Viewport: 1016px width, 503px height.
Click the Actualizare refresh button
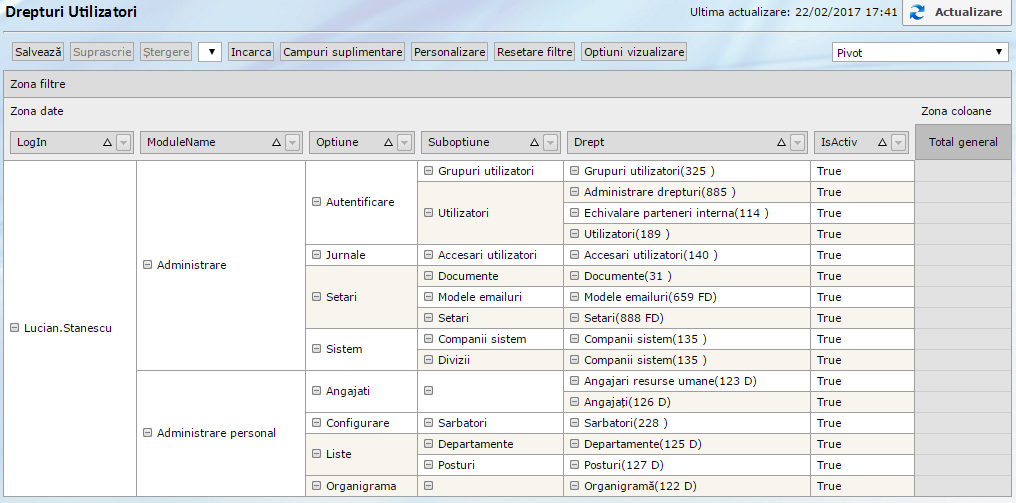[957, 13]
